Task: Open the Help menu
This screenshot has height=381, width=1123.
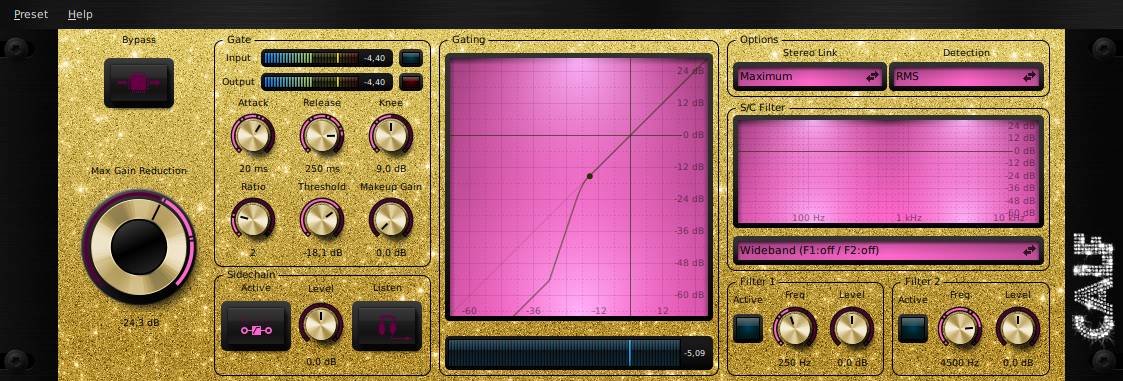Action: (80, 14)
